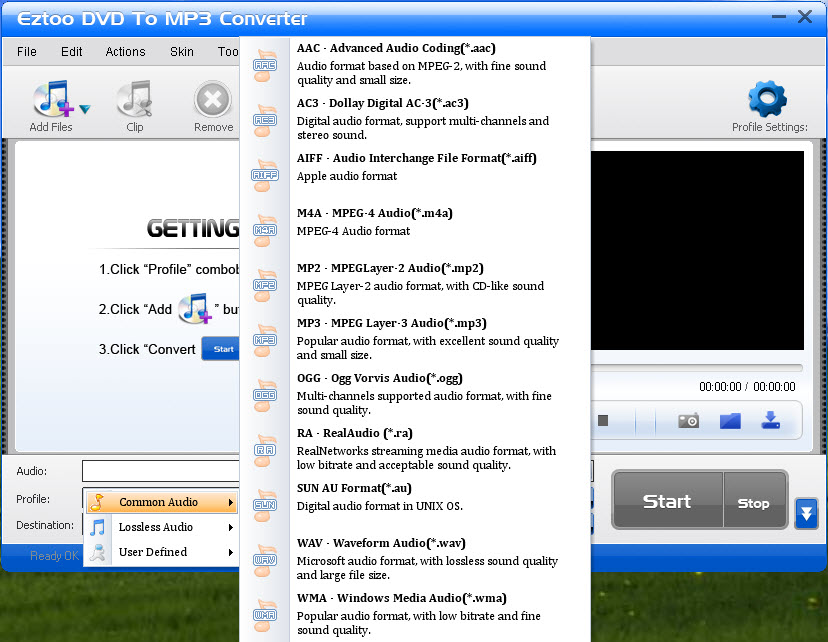Open Profile Settings gear icon
The image size is (828, 642).
pyautogui.click(x=767, y=99)
